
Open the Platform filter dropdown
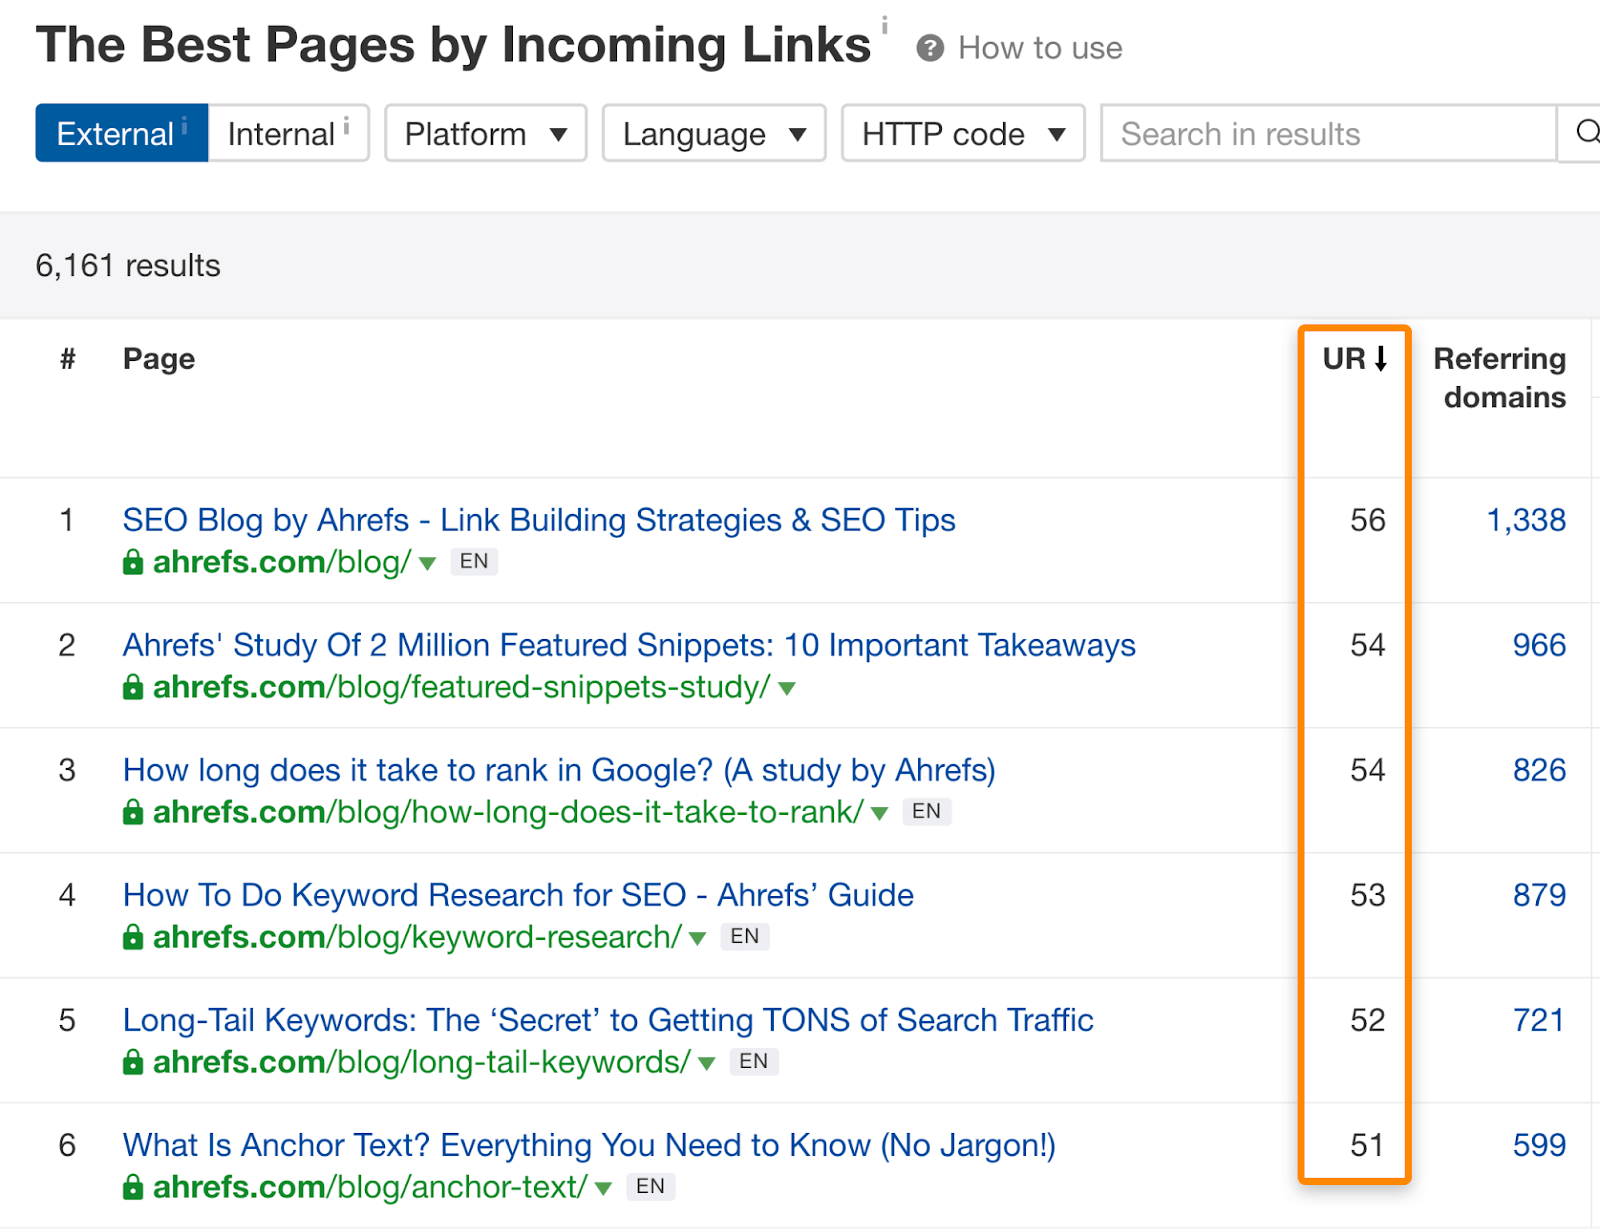485,133
